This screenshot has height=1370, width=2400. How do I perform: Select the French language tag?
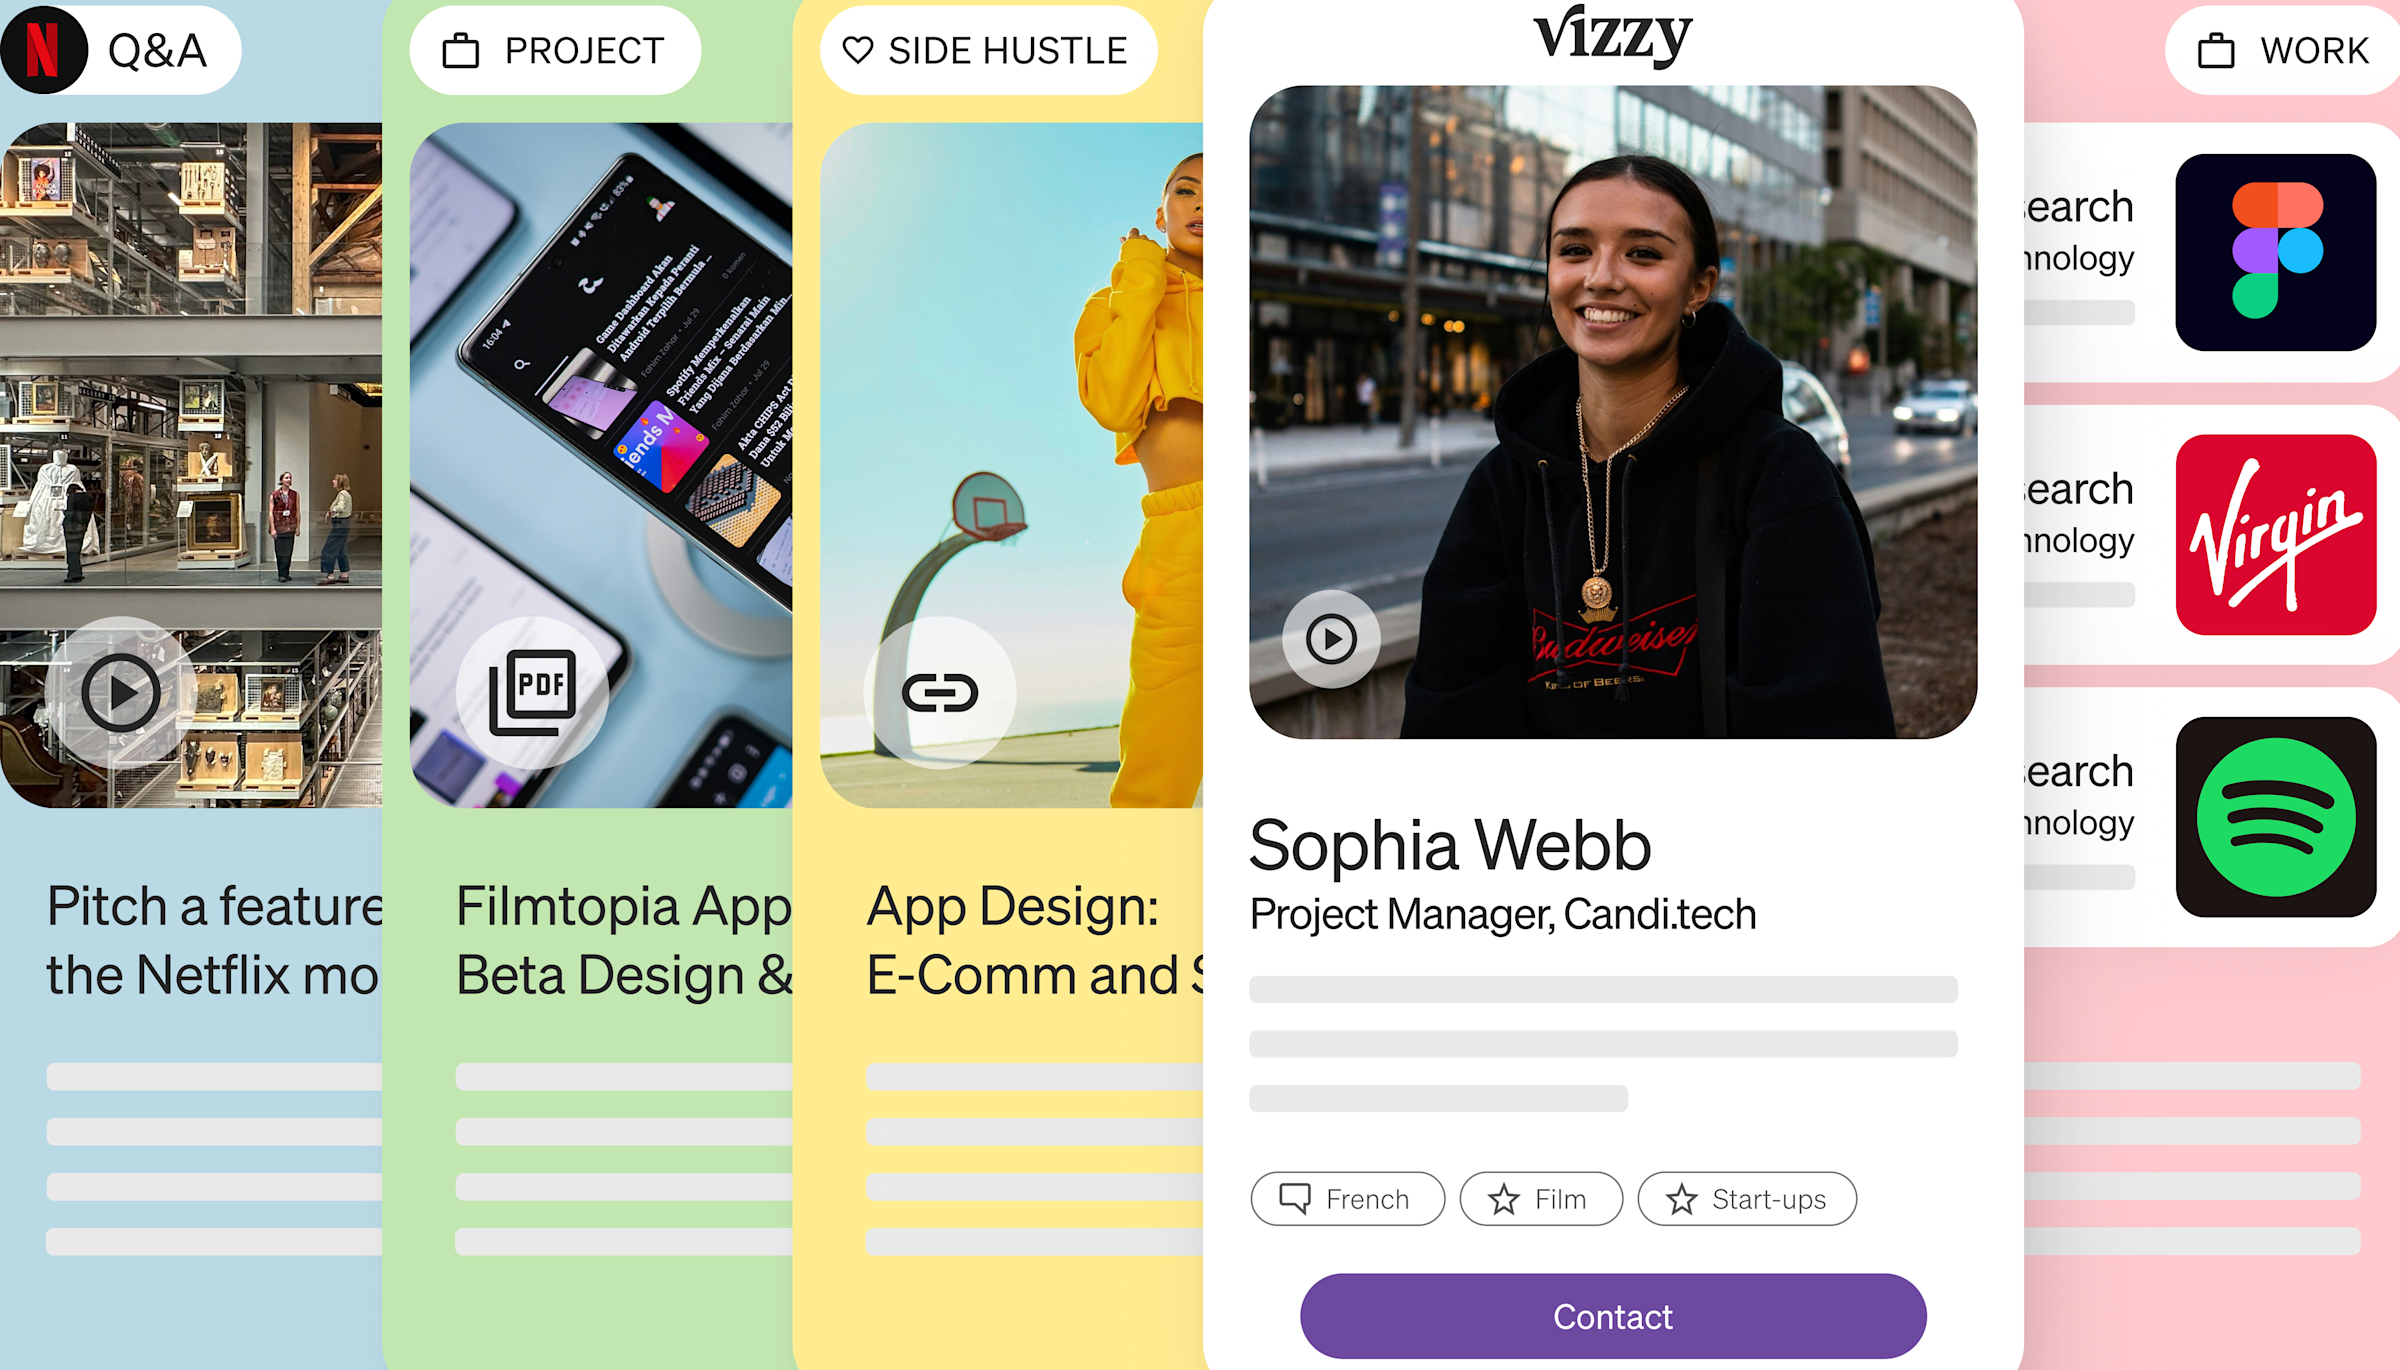coord(1347,1198)
